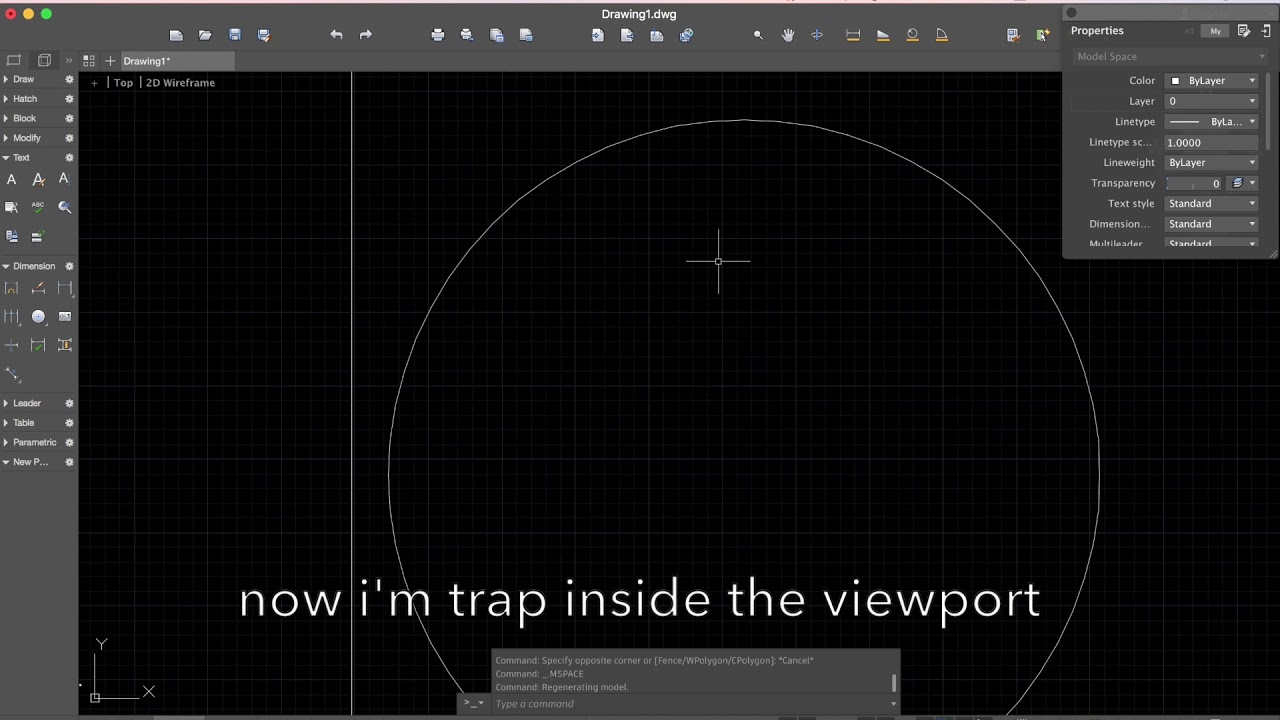1280x720 pixels.
Task: Click the Center Mark dimension icon
Action: (x=38, y=316)
